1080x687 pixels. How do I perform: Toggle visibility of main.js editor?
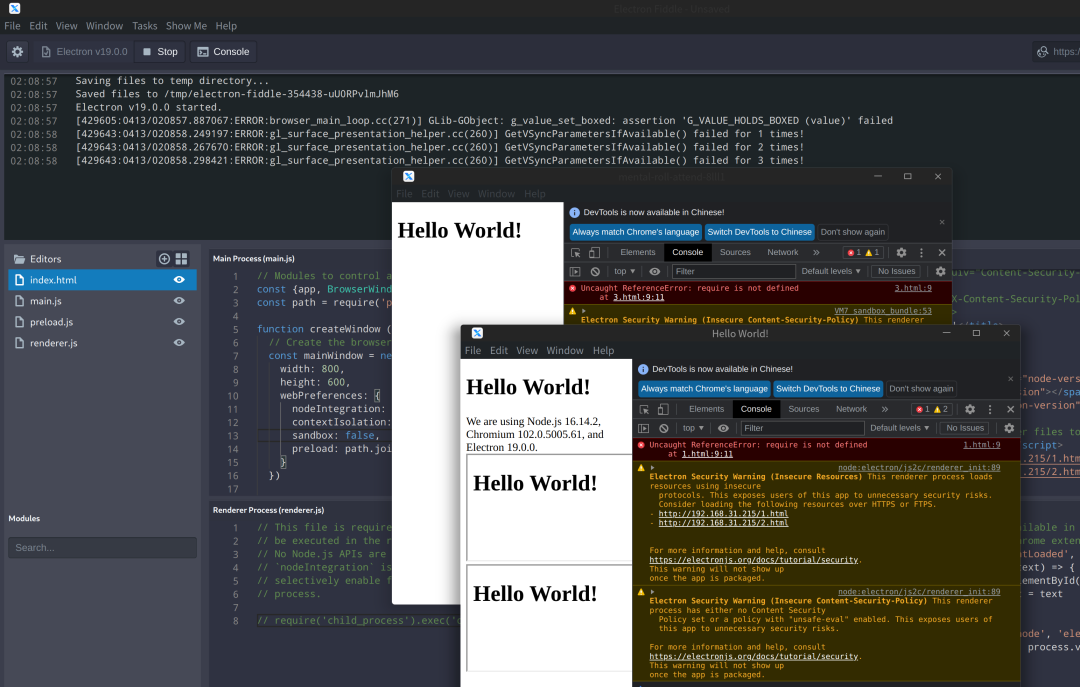[179, 300]
